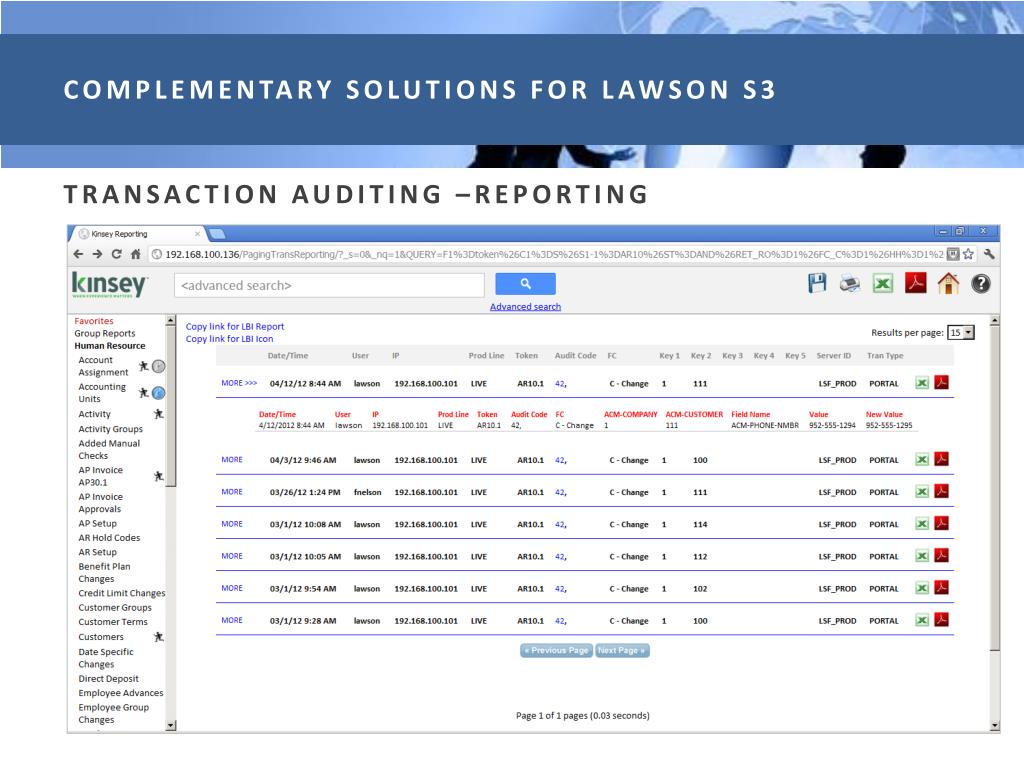Viewport: 1024px width, 768px height.
Task: Export all results to PDF from toolbar
Action: tap(916, 283)
